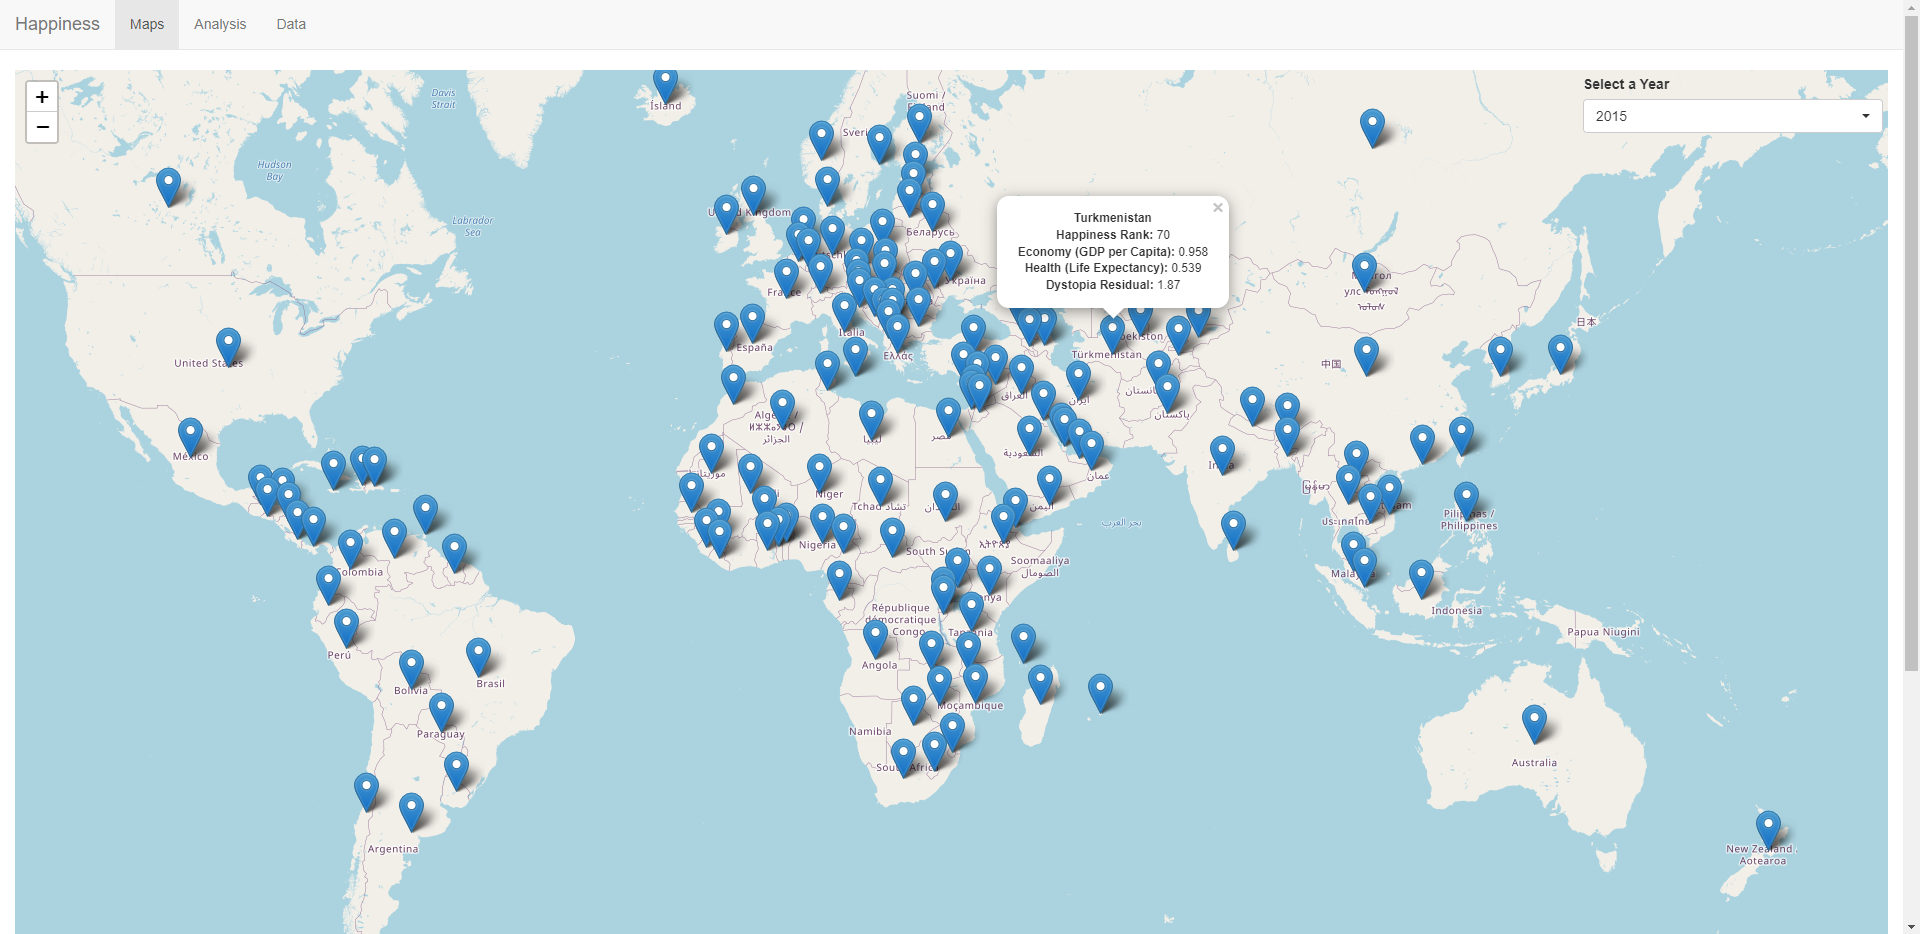Click the Mexico map marker
1920x934 pixels.
190,434
